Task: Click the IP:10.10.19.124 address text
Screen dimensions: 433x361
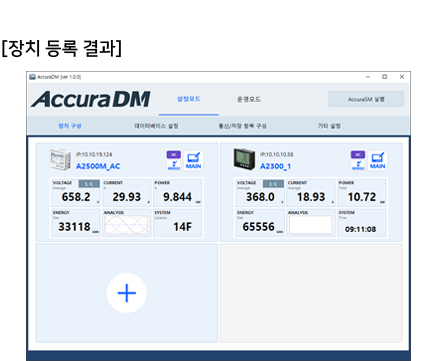Action: click(94, 154)
